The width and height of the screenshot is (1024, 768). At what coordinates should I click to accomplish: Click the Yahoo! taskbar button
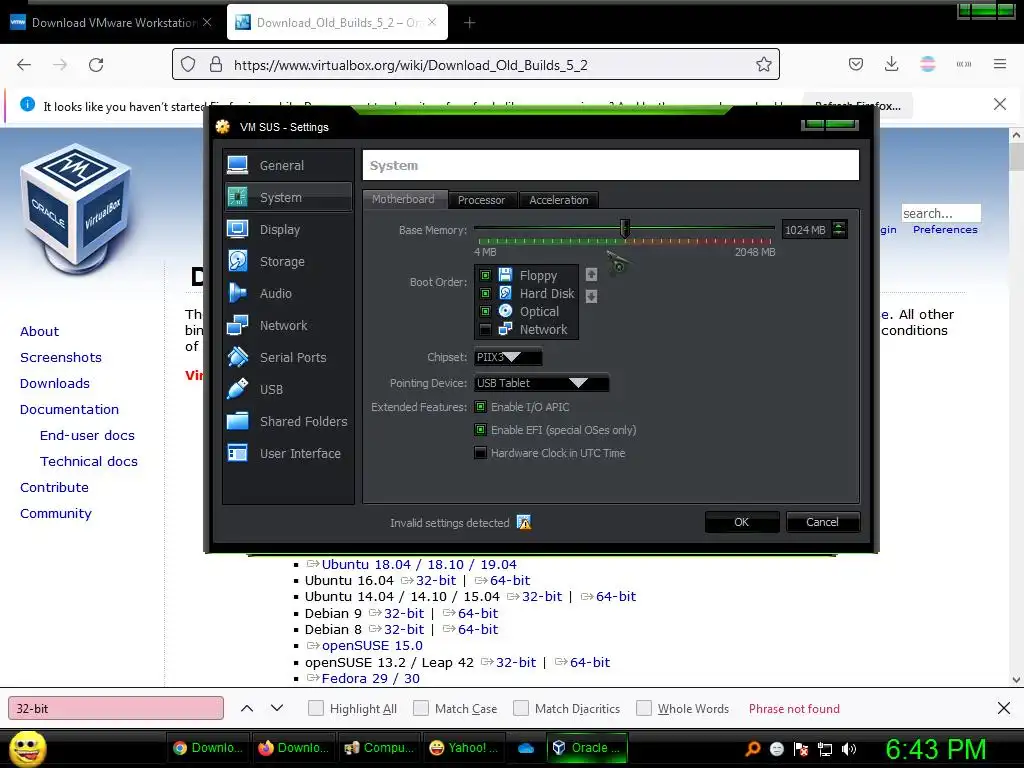click(x=463, y=748)
